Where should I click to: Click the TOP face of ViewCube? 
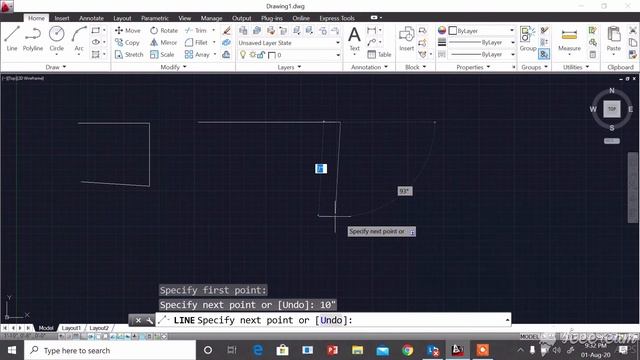[x=611, y=109]
